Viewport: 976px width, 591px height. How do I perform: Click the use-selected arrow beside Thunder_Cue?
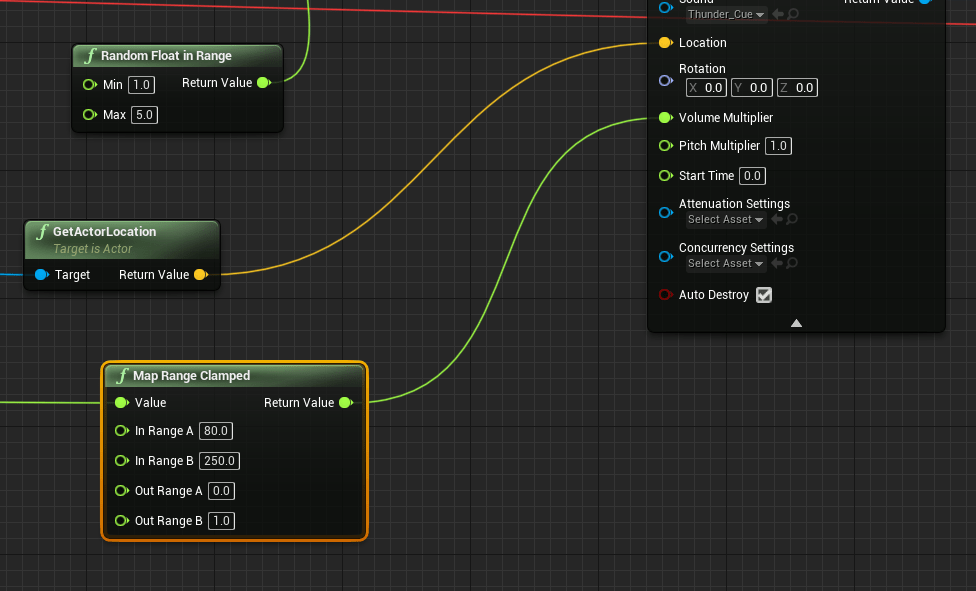tap(777, 14)
